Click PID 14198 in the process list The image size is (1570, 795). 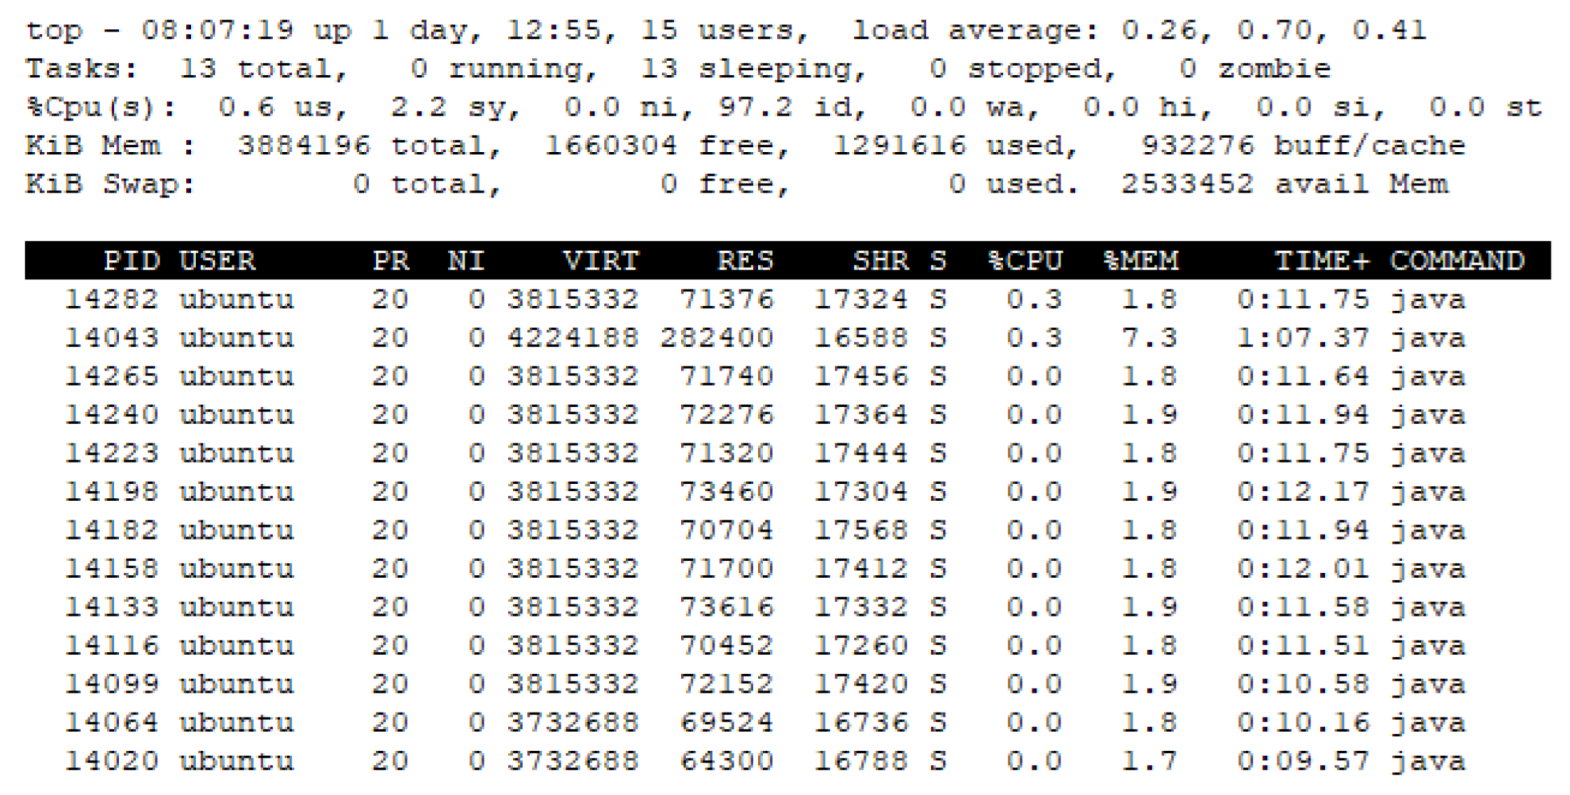(x=111, y=492)
